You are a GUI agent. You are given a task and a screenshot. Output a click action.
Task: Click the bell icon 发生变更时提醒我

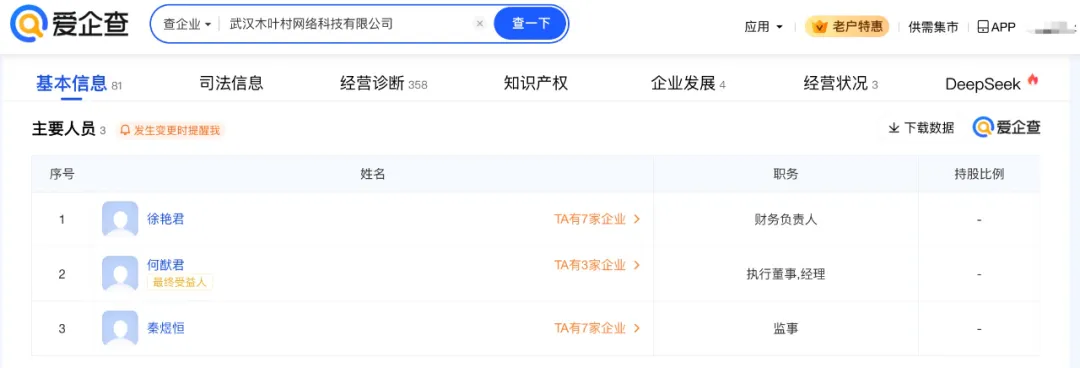[x=125, y=130]
